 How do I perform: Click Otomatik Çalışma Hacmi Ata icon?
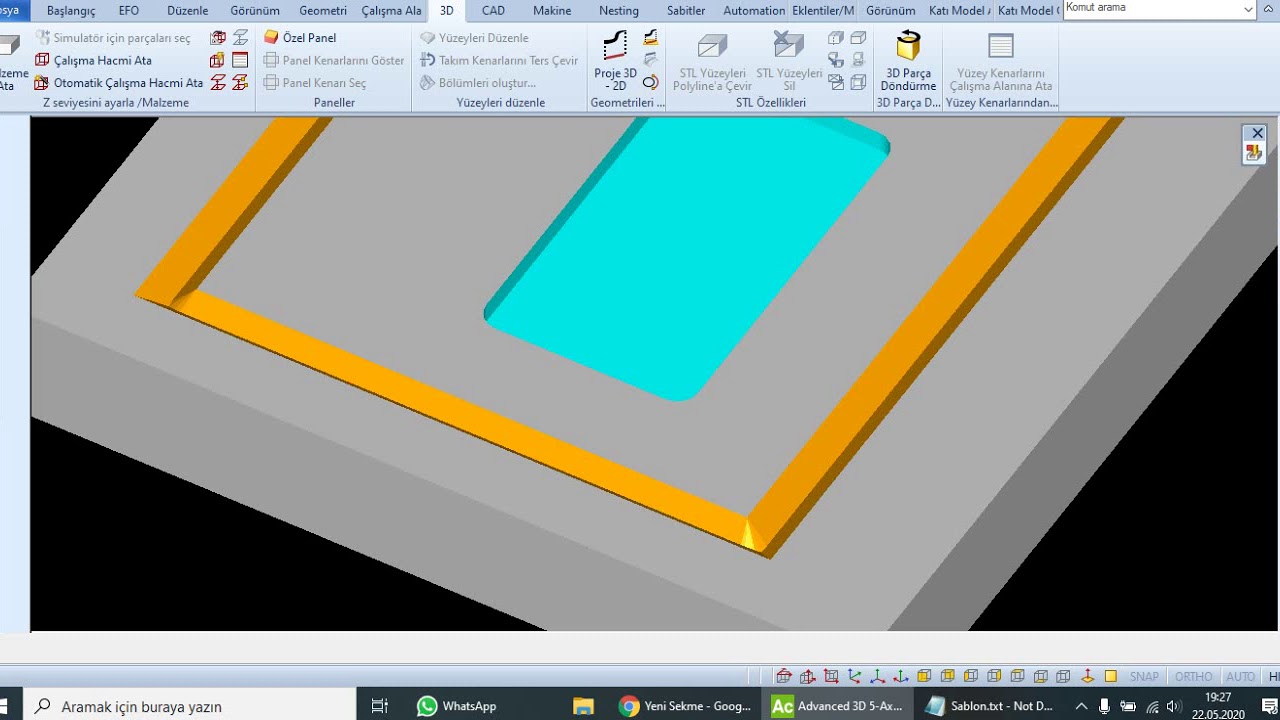click(x=42, y=83)
